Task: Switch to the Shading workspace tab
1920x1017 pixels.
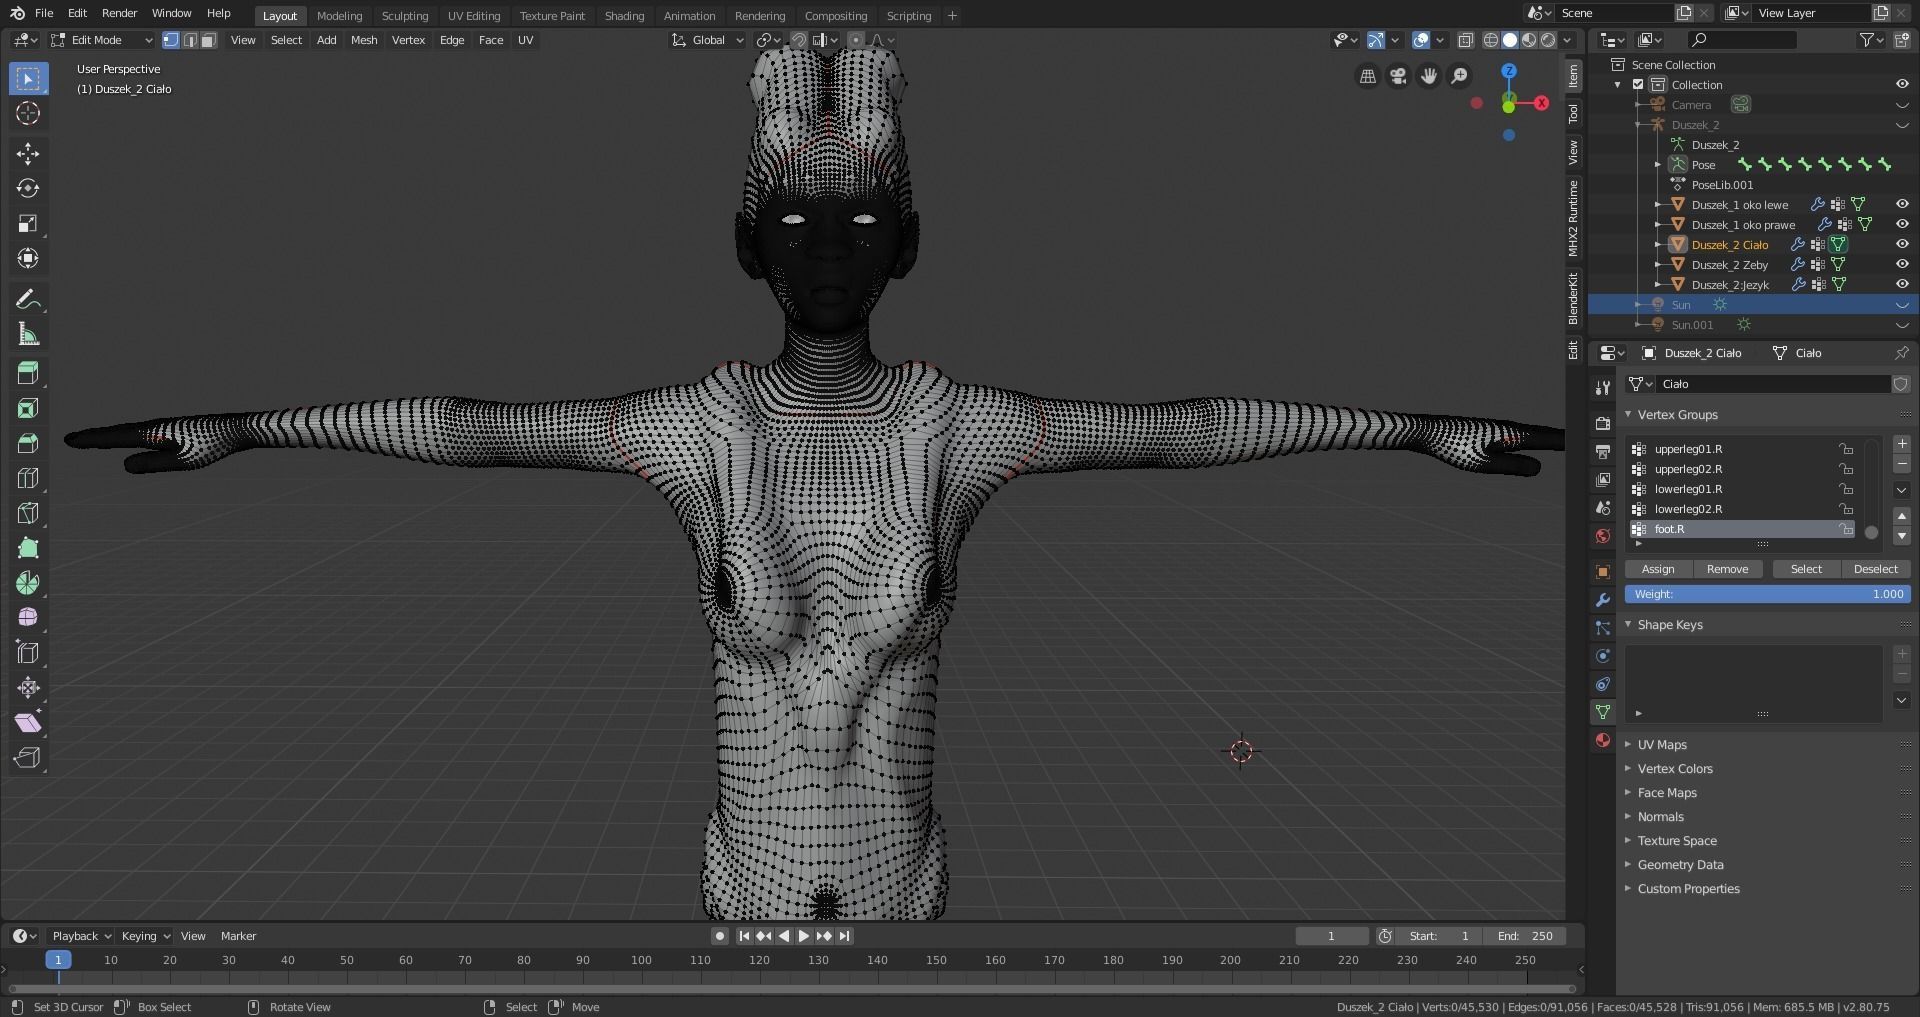Action: pos(624,16)
